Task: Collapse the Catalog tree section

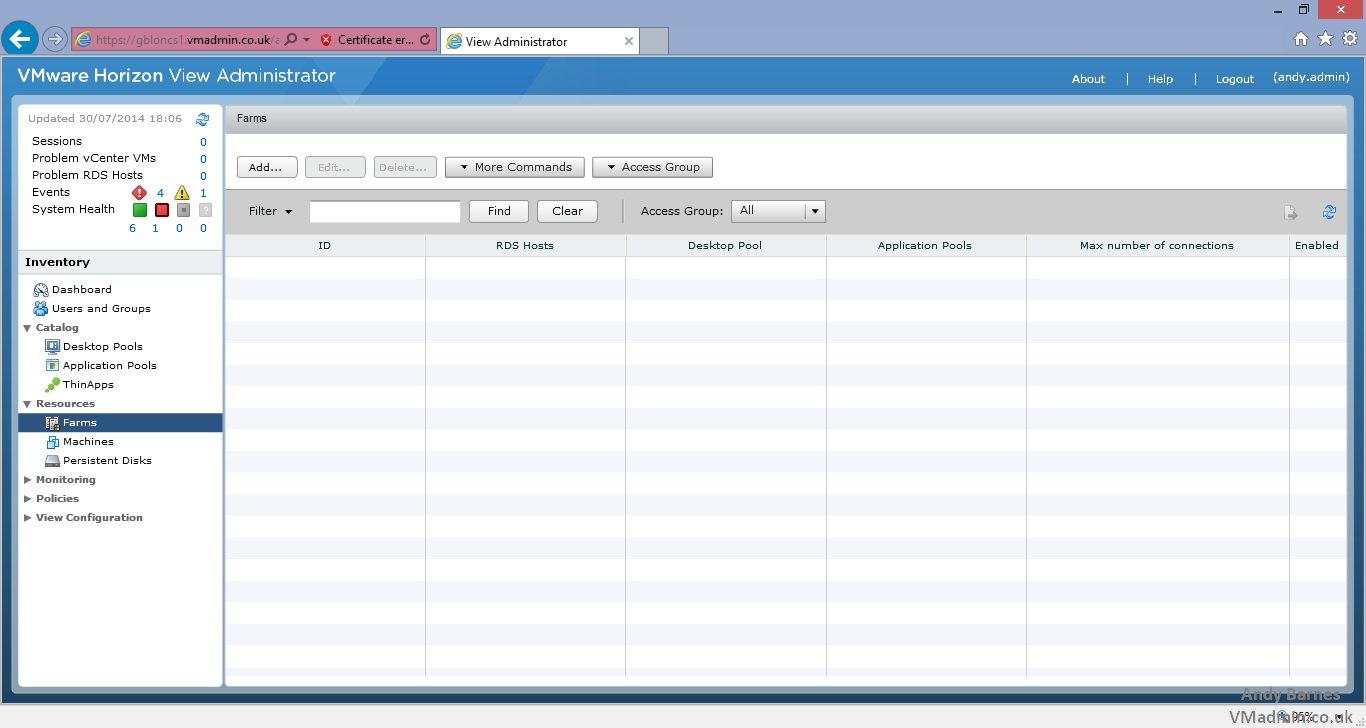Action: point(28,328)
